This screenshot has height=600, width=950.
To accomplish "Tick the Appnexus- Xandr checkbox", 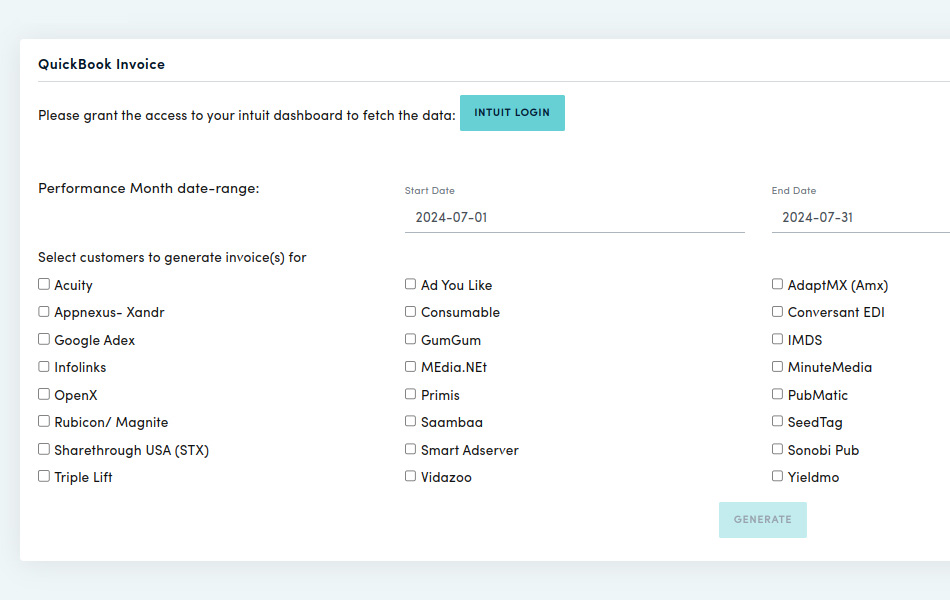I will click(44, 312).
